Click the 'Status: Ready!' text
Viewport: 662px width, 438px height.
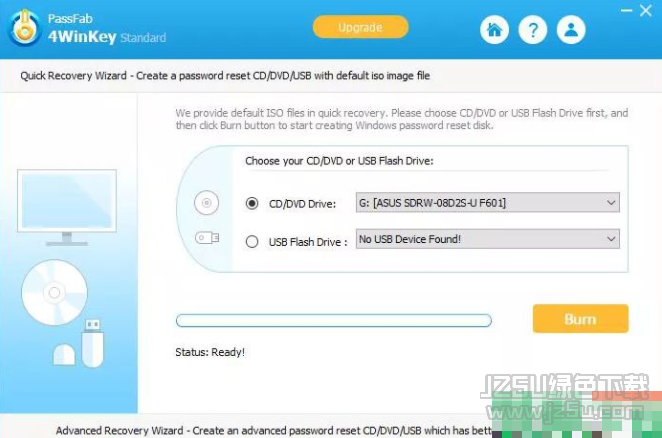tap(210, 352)
